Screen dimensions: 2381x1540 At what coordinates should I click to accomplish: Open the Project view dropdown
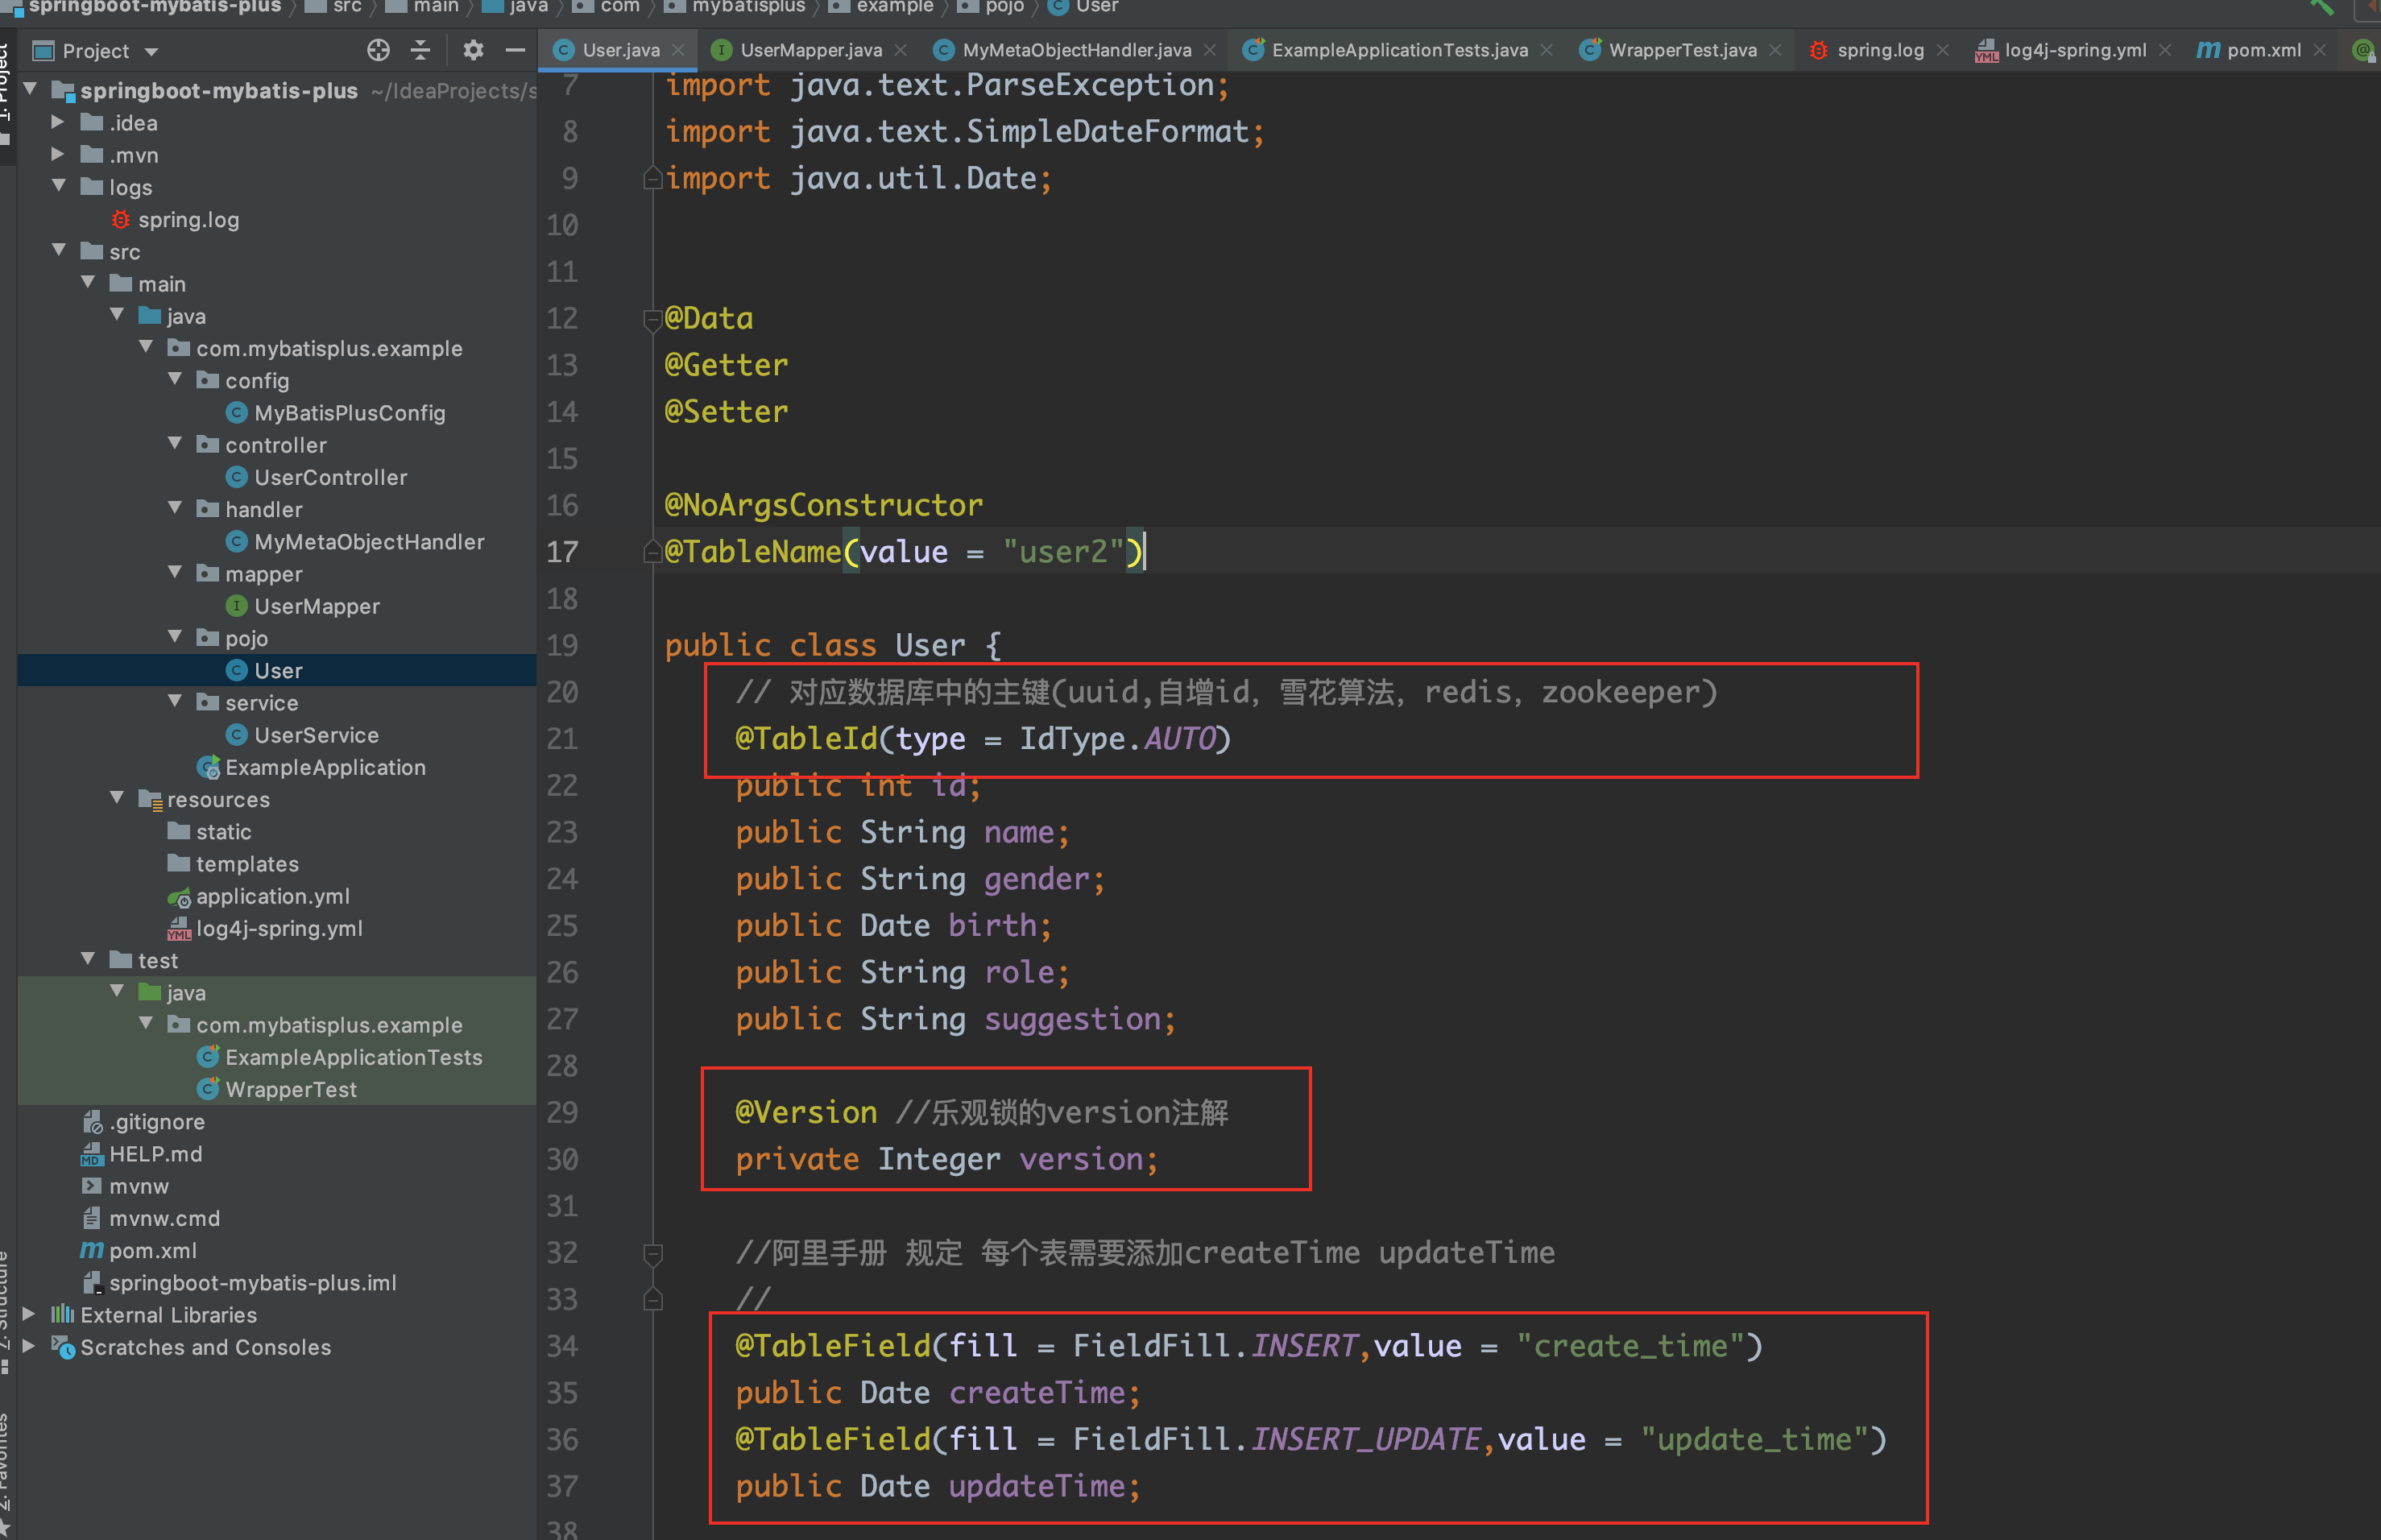pyautogui.click(x=152, y=51)
